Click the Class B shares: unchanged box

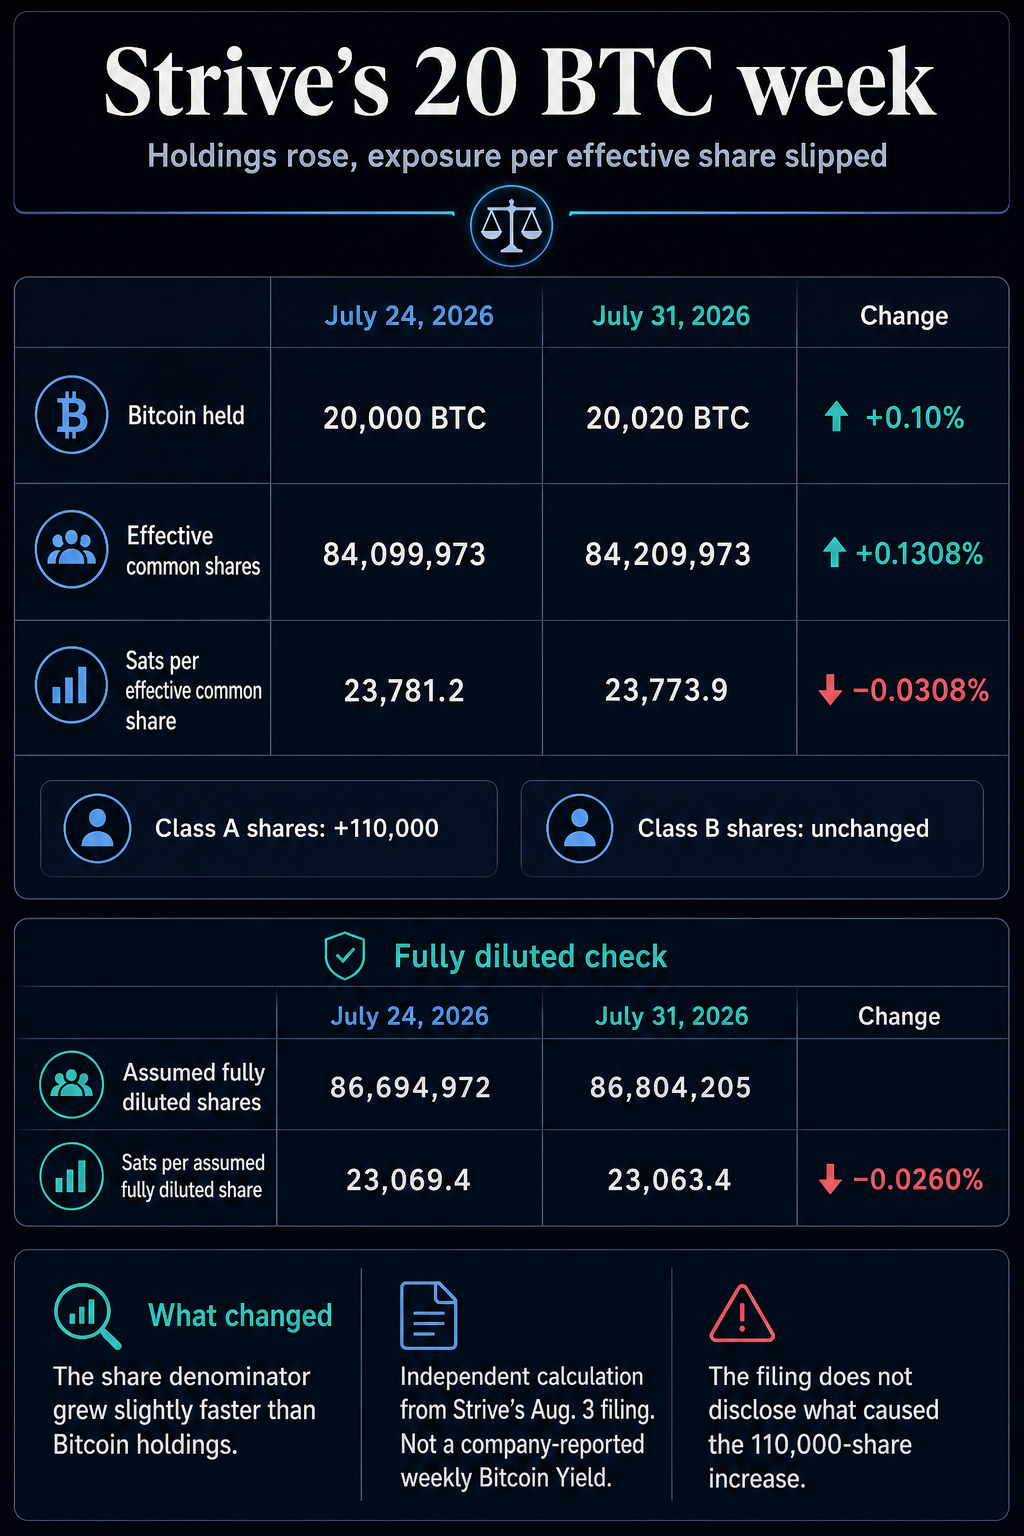coord(752,828)
